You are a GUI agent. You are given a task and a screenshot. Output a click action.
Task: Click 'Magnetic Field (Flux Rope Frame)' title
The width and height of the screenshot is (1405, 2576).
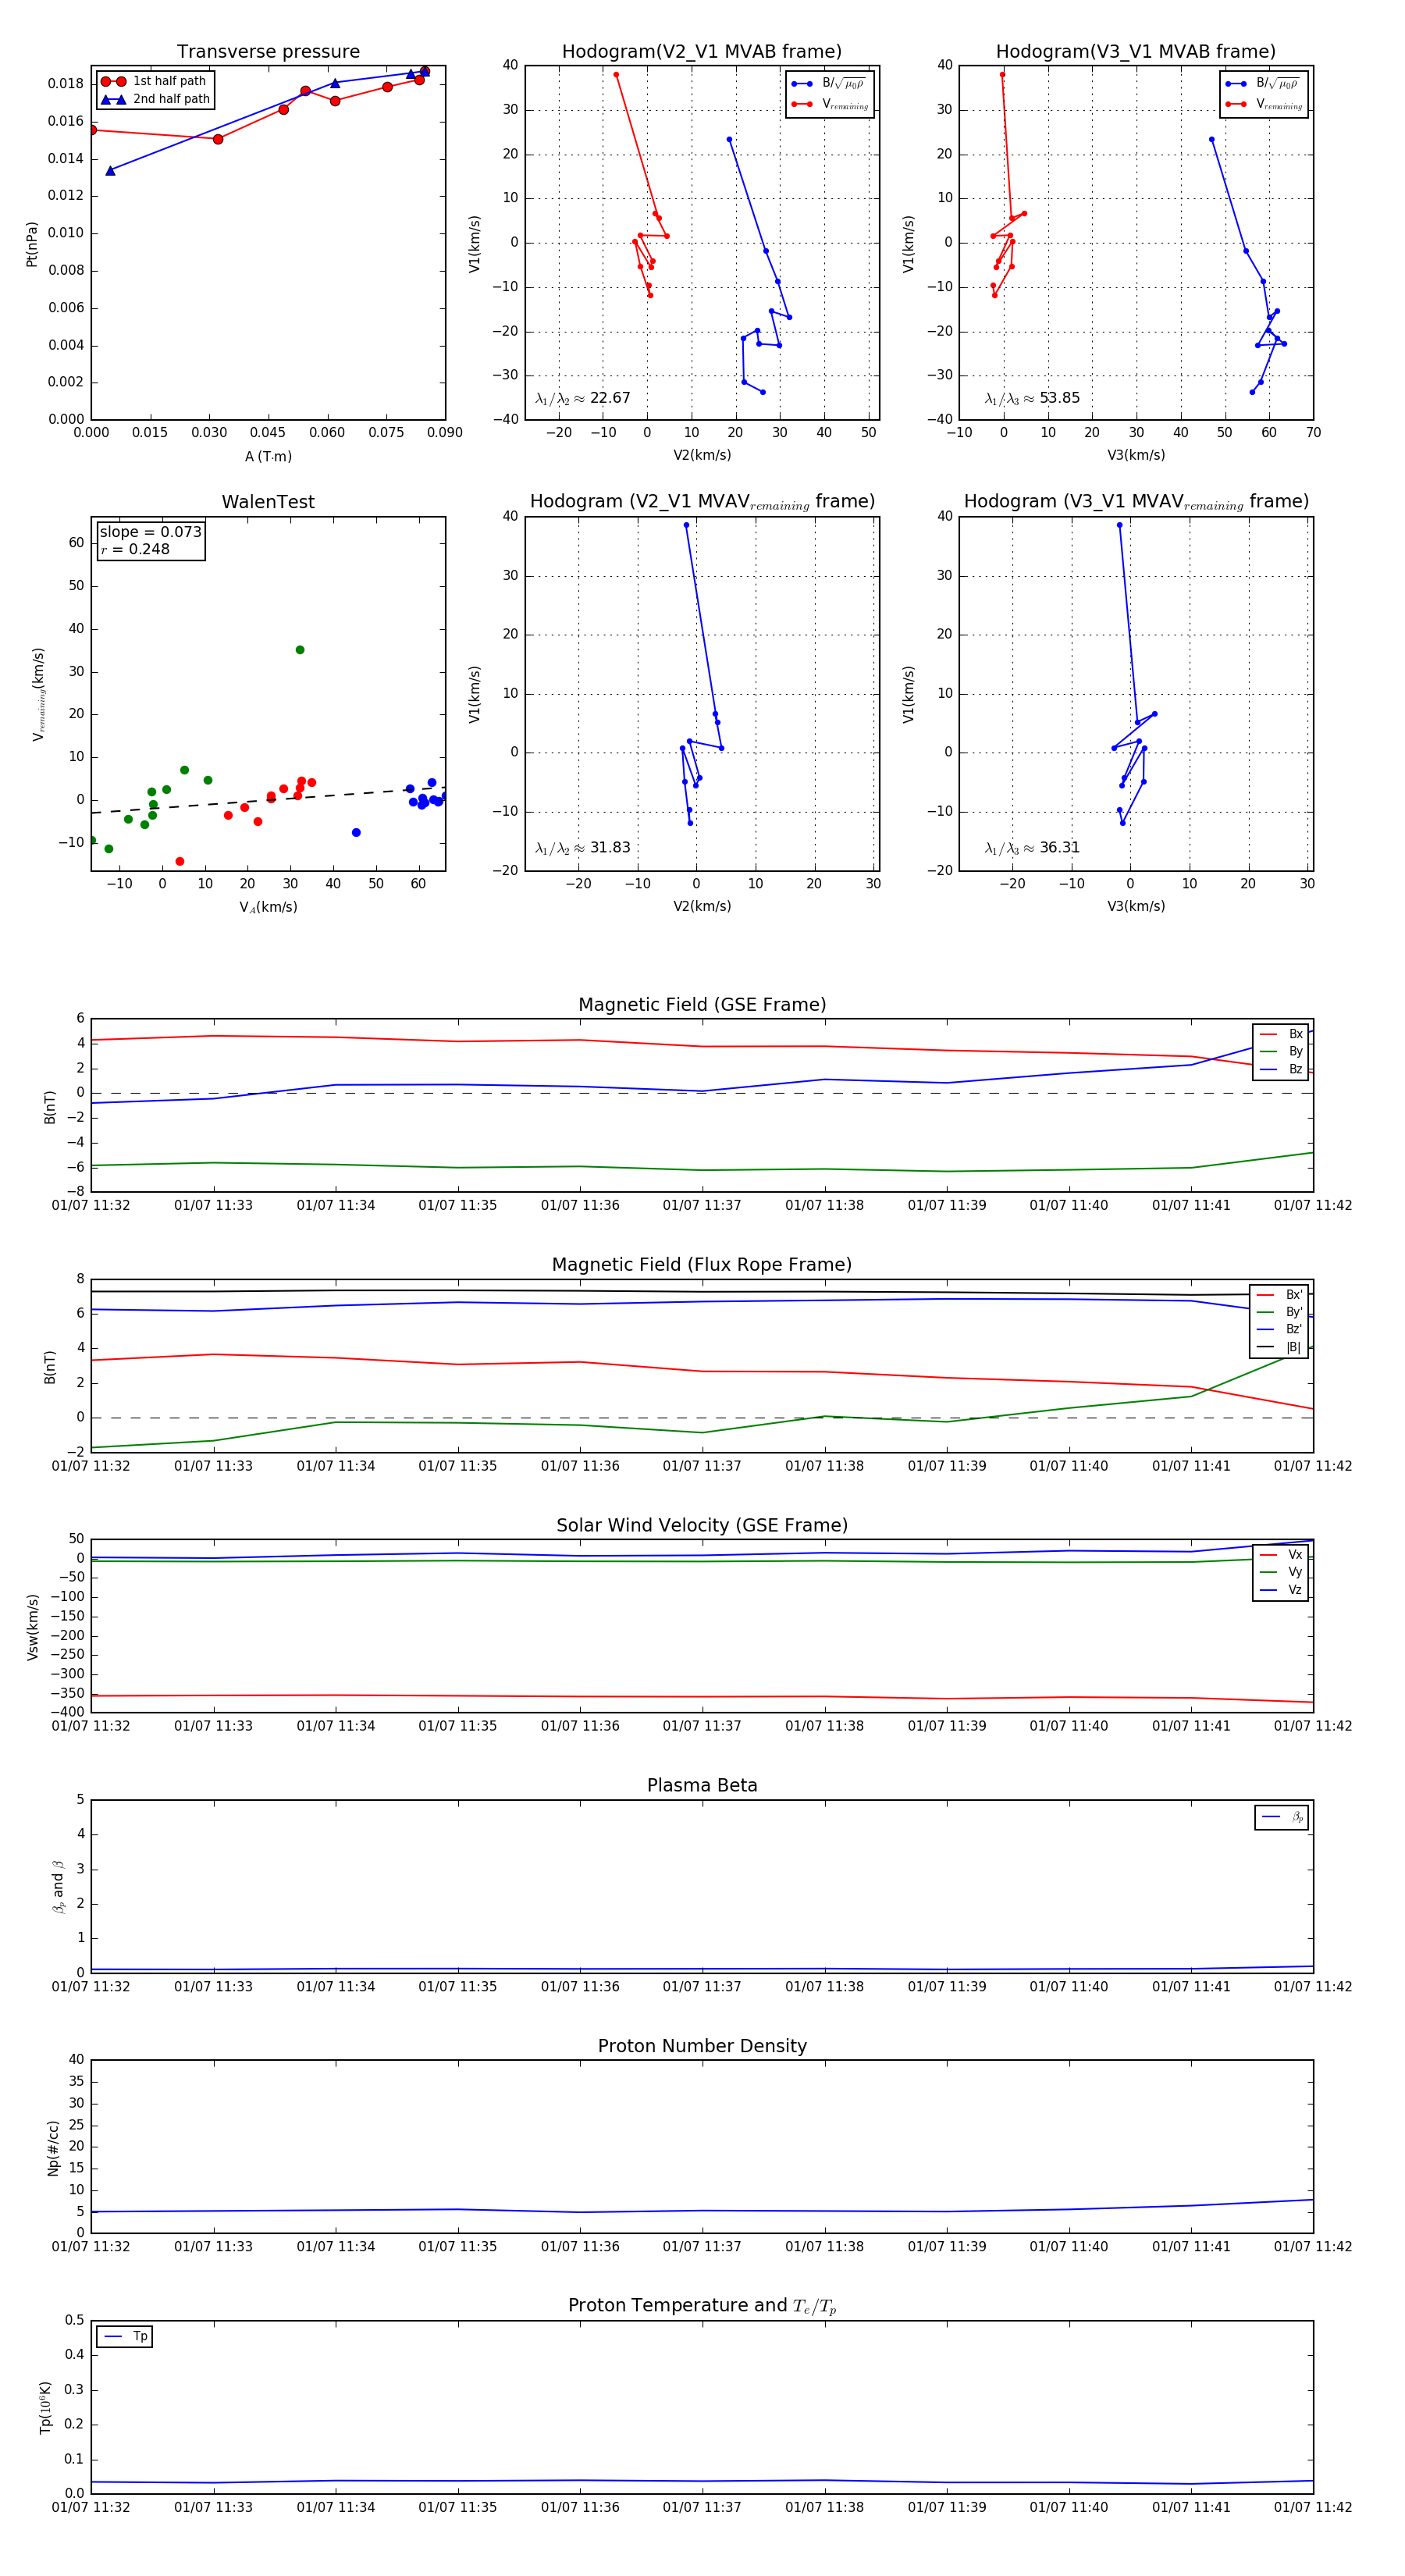pyautogui.click(x=702, y=1264)
